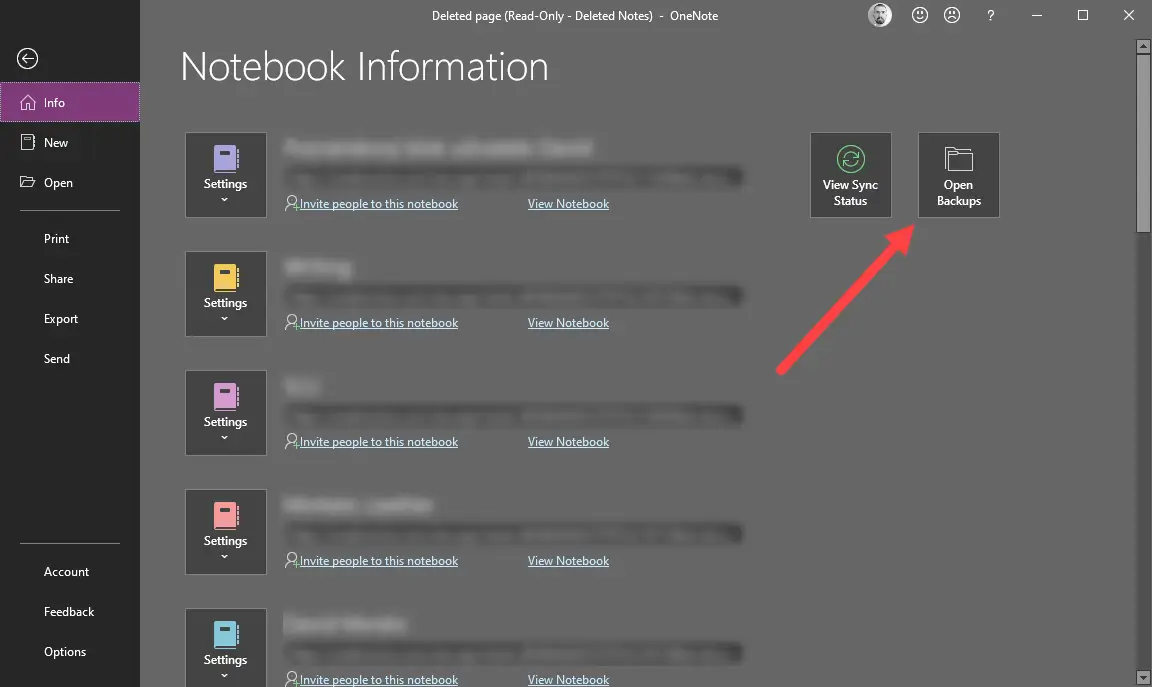Send a smile feedback icon
1152x687 pixels.
[x=919, y=15]
